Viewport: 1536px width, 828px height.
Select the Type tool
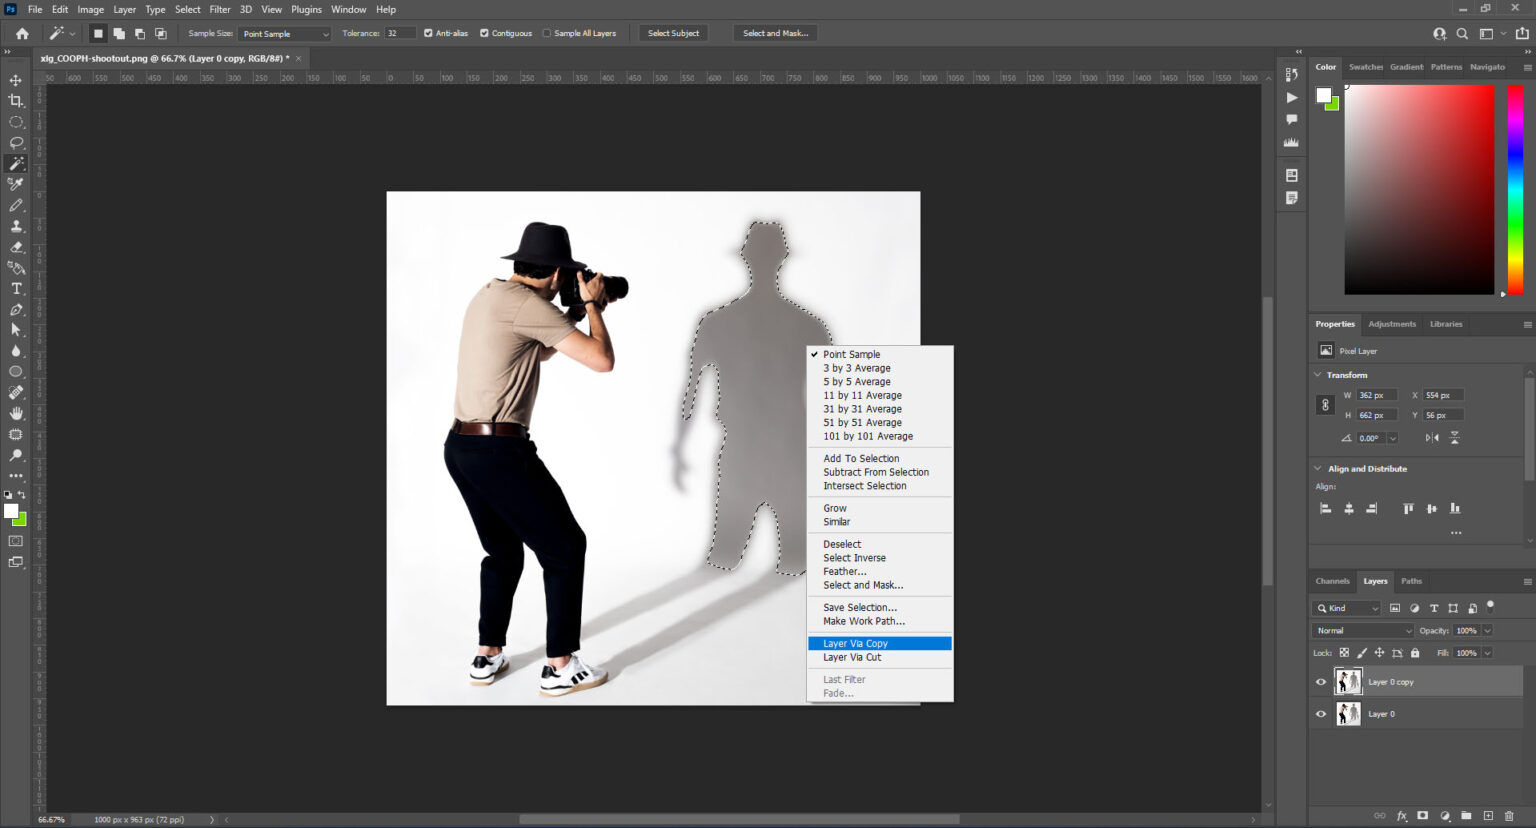tap(16, 288)
